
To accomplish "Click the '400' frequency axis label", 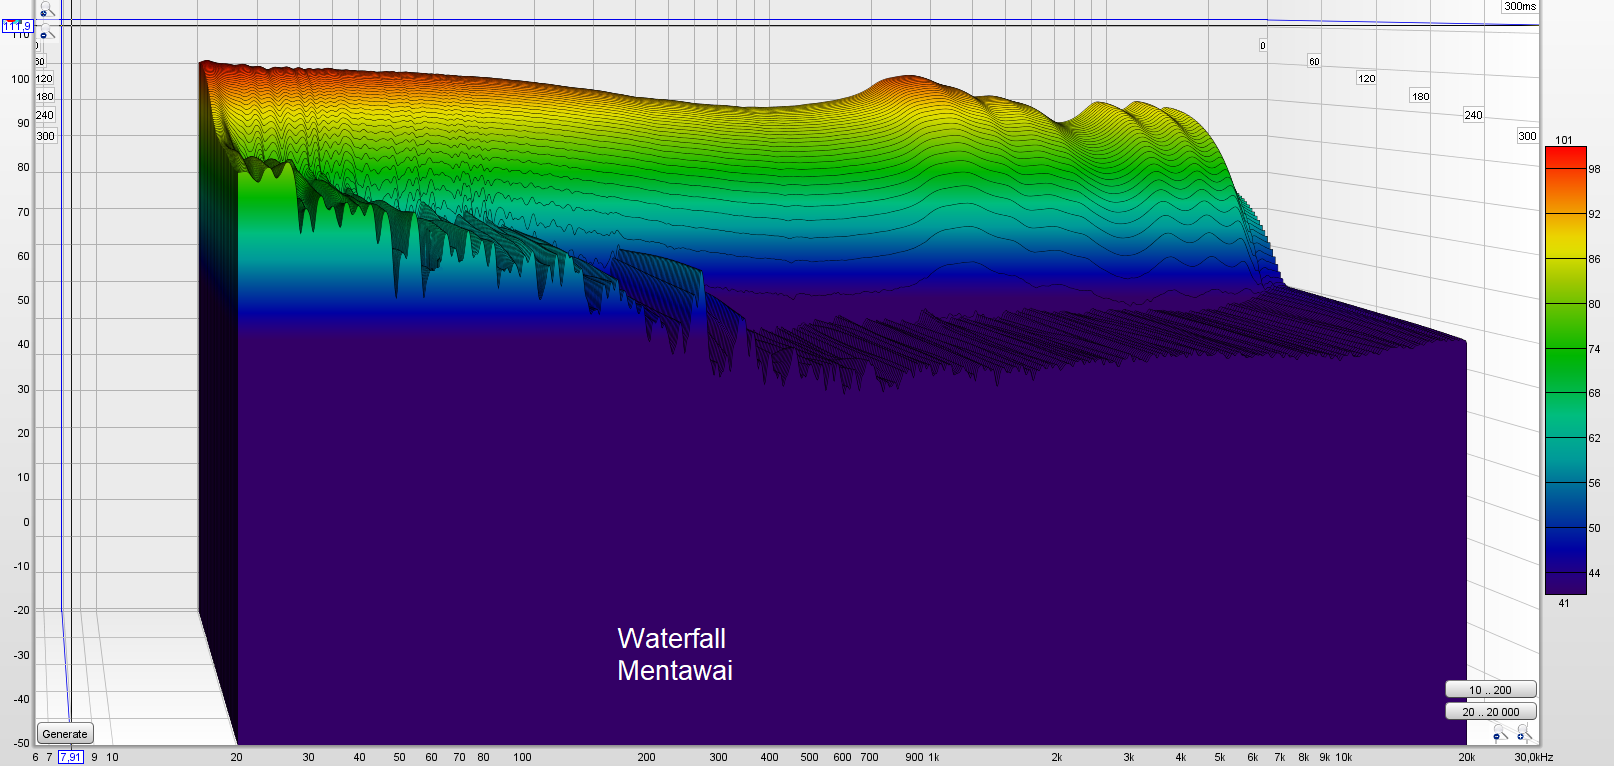I will (769, 757).
